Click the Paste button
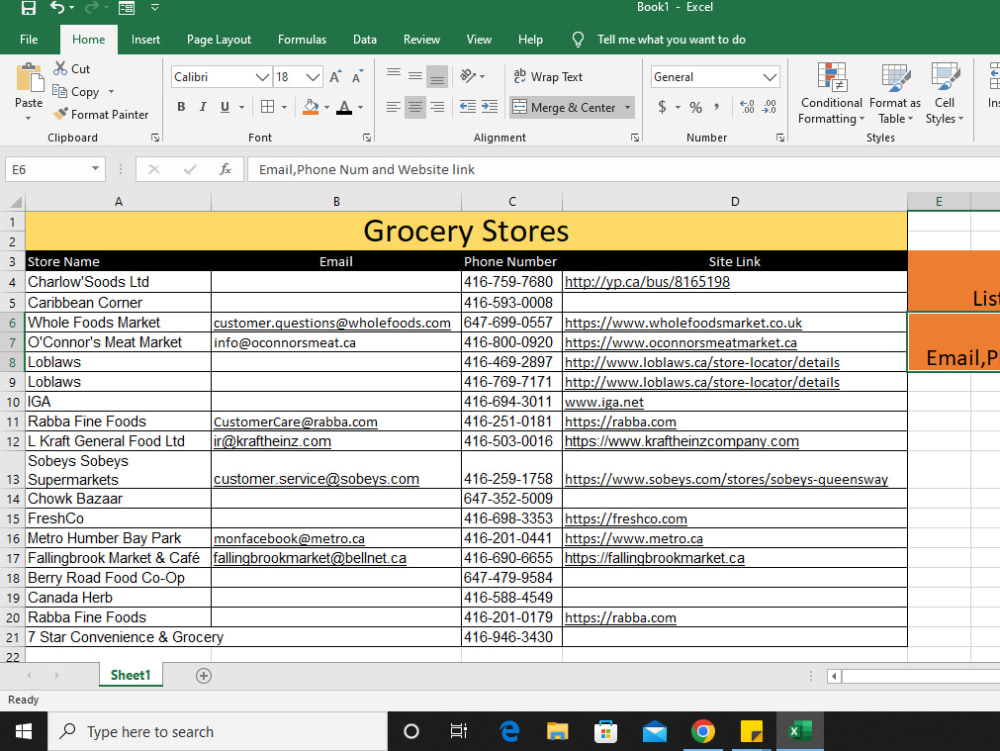 29,86
